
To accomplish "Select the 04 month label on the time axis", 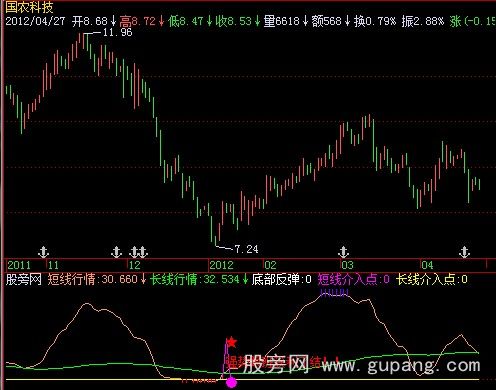I will [427, 265].
